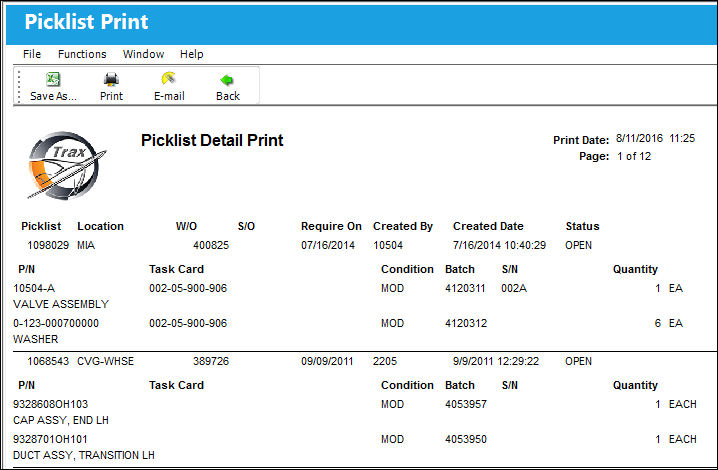Viewport: 718px width, 470px height.
Task: Open the File menu
Action: [x=32, y=54]
